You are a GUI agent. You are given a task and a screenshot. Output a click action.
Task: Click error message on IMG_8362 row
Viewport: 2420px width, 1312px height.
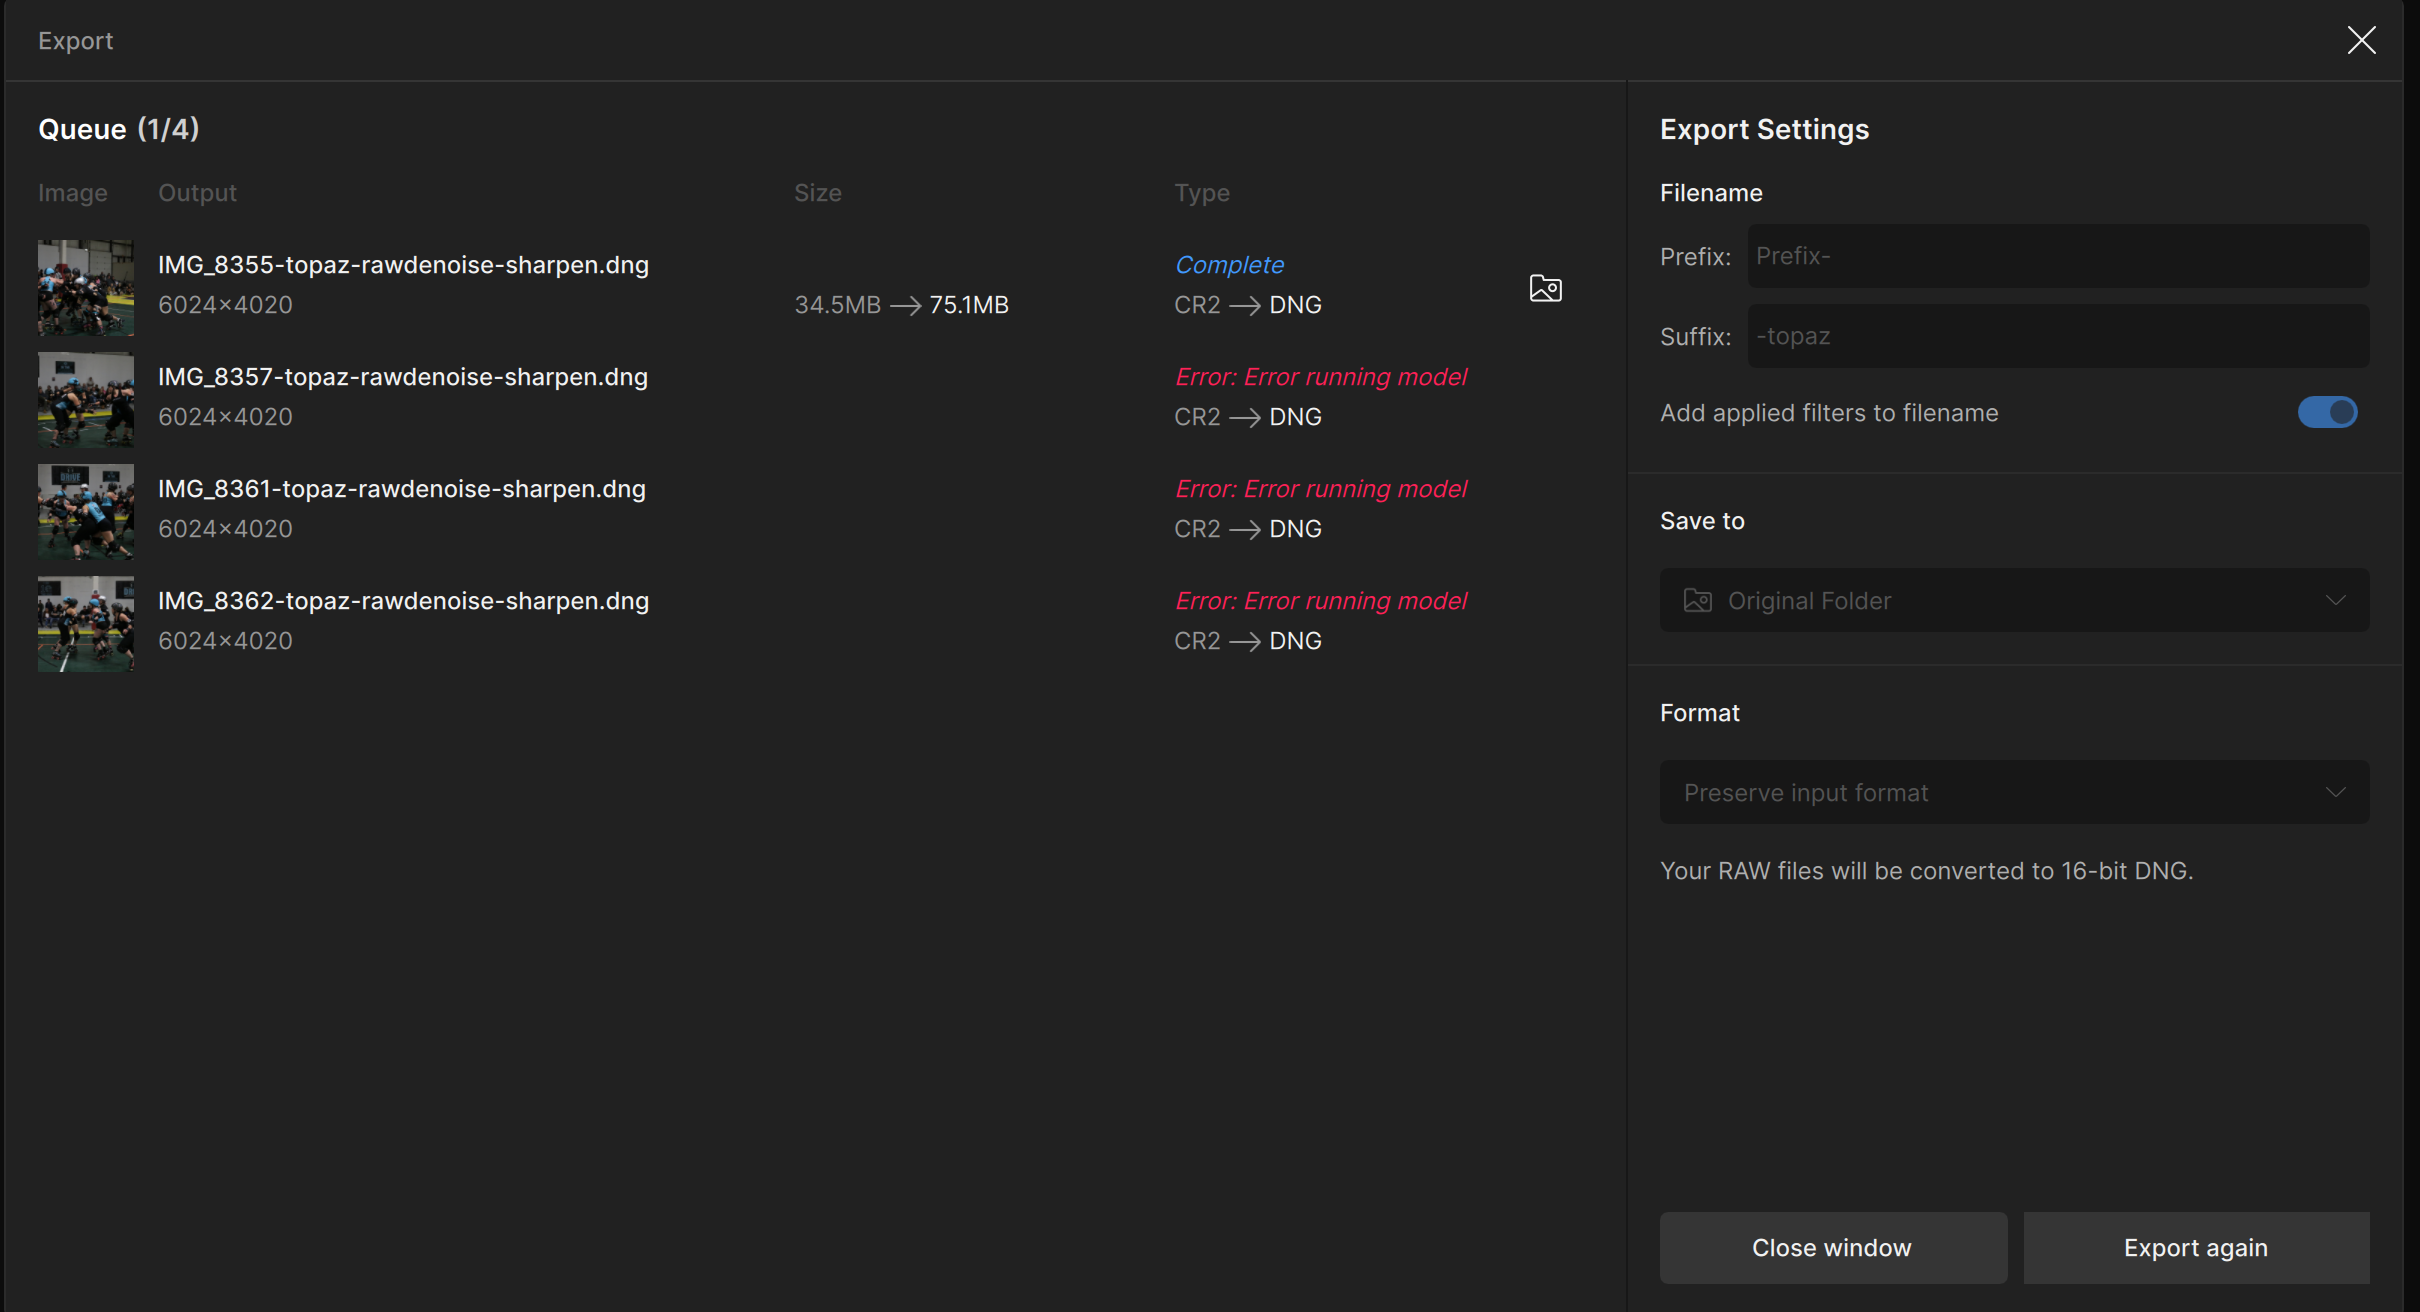click(x=1320, y=601)
